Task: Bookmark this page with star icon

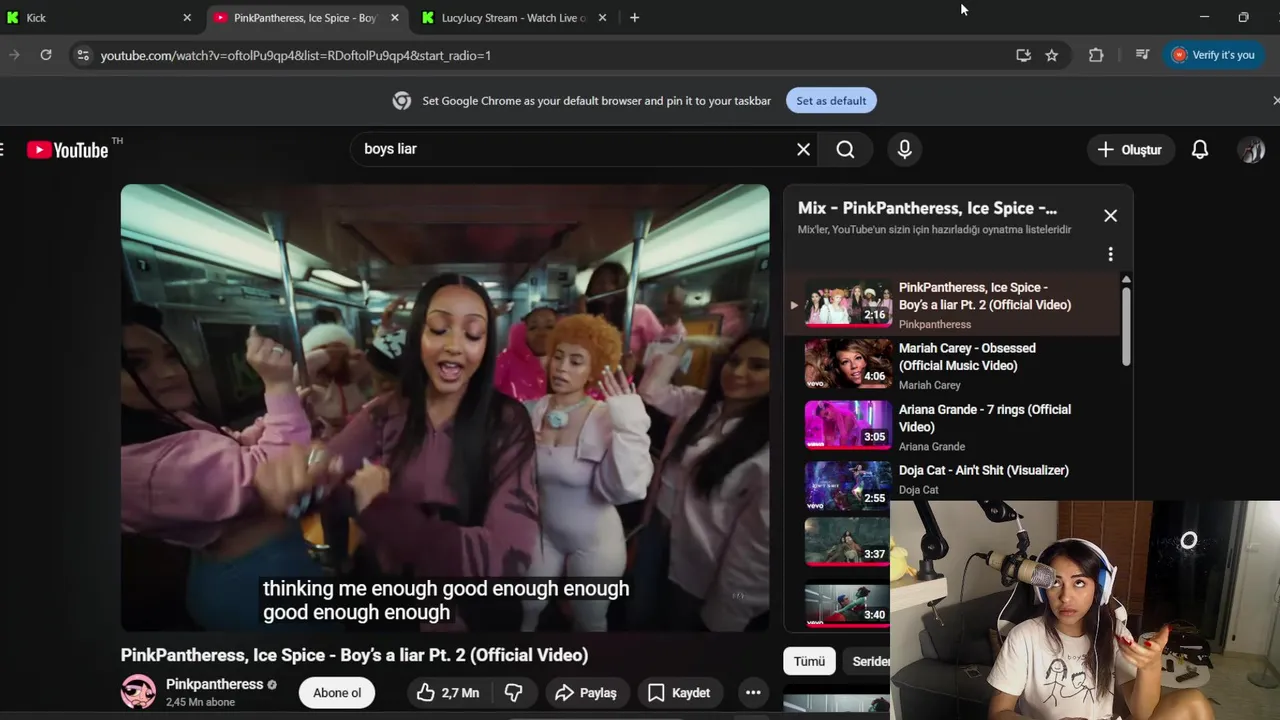Action: coord(1051,55)
